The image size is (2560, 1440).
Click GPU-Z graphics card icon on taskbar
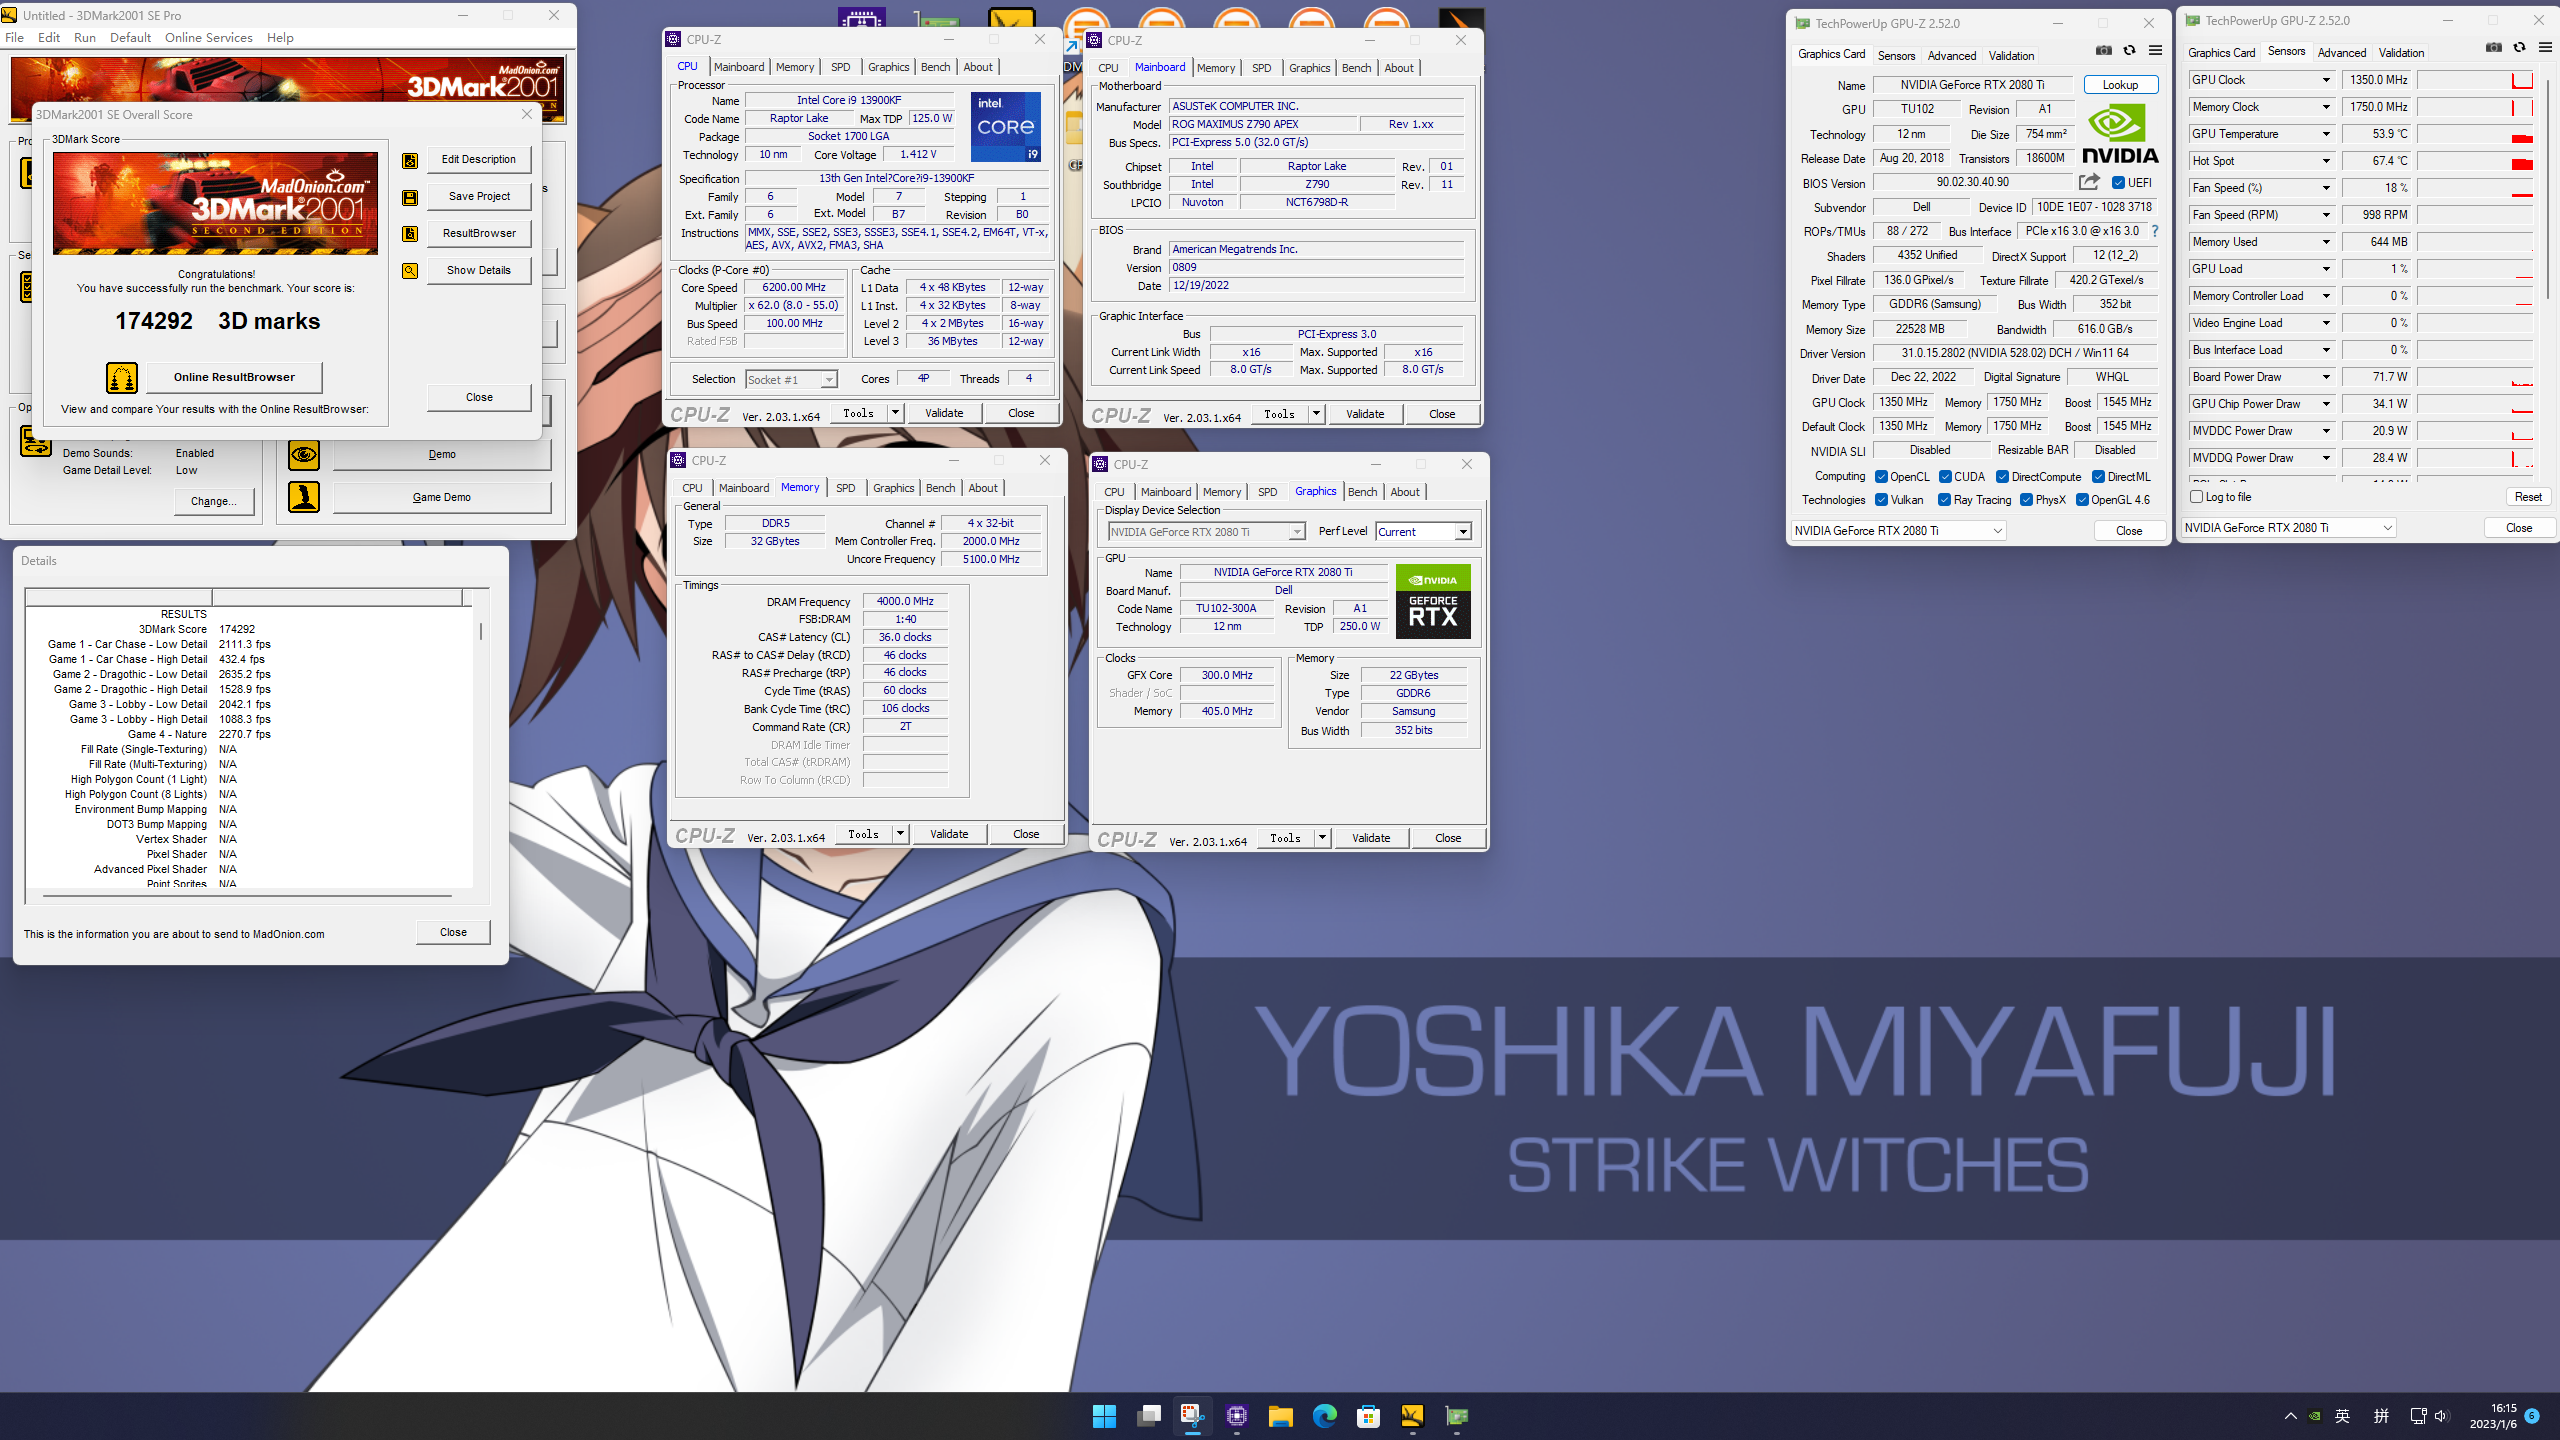click(1456, 1416)
